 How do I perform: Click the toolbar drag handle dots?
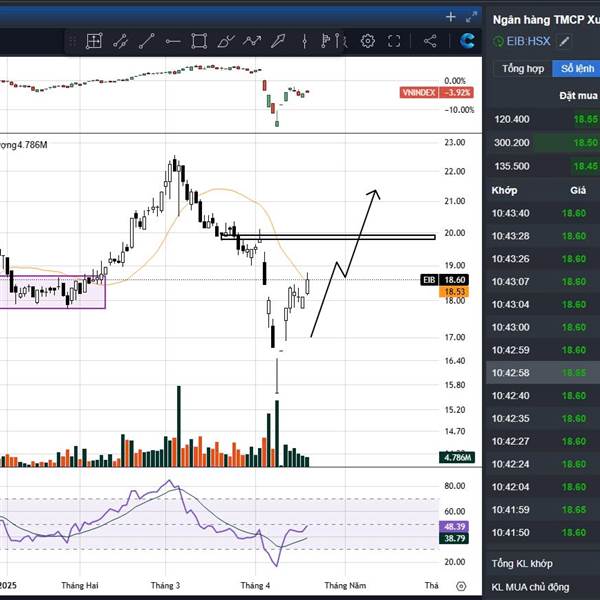point(72,41)
